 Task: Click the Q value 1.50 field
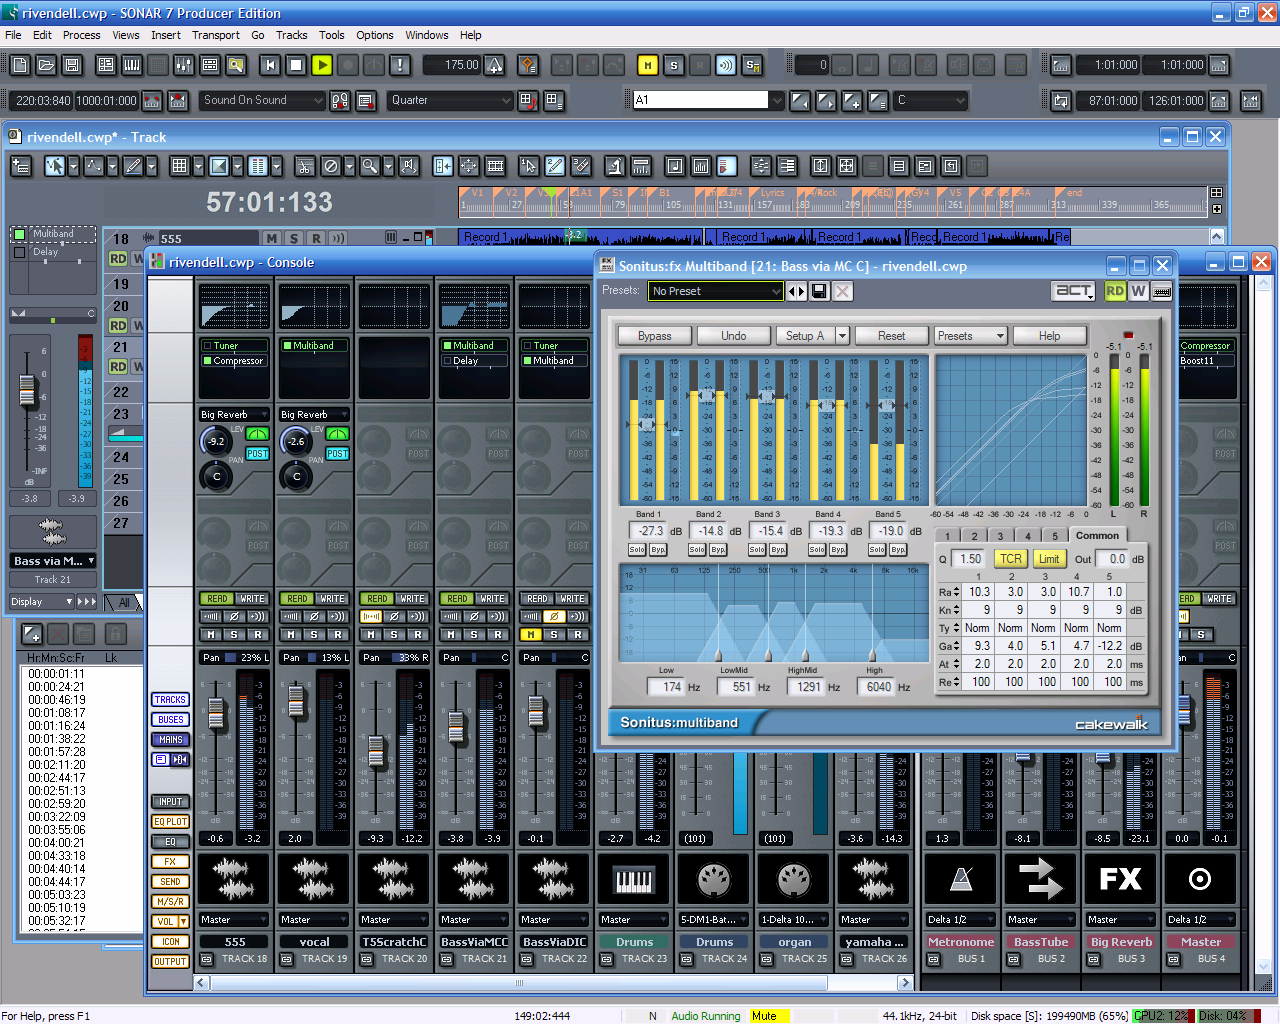pos(970,559)
